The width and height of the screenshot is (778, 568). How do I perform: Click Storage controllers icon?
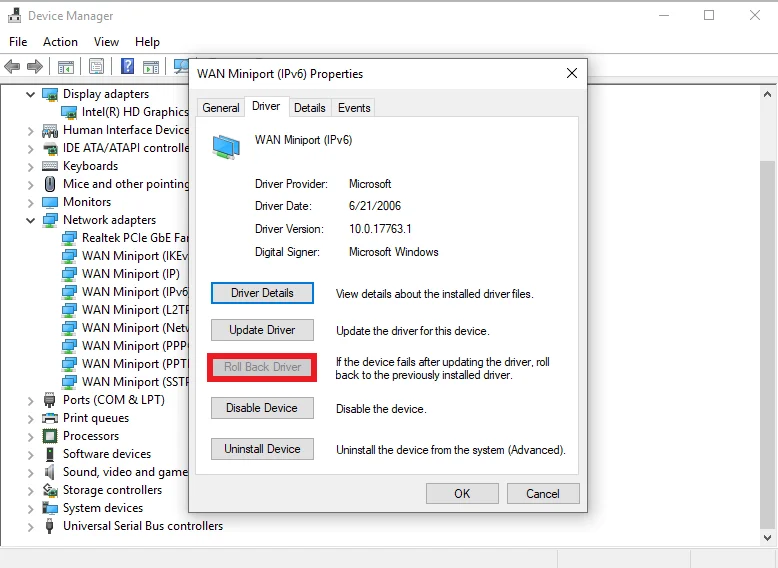tap(50, 490)
